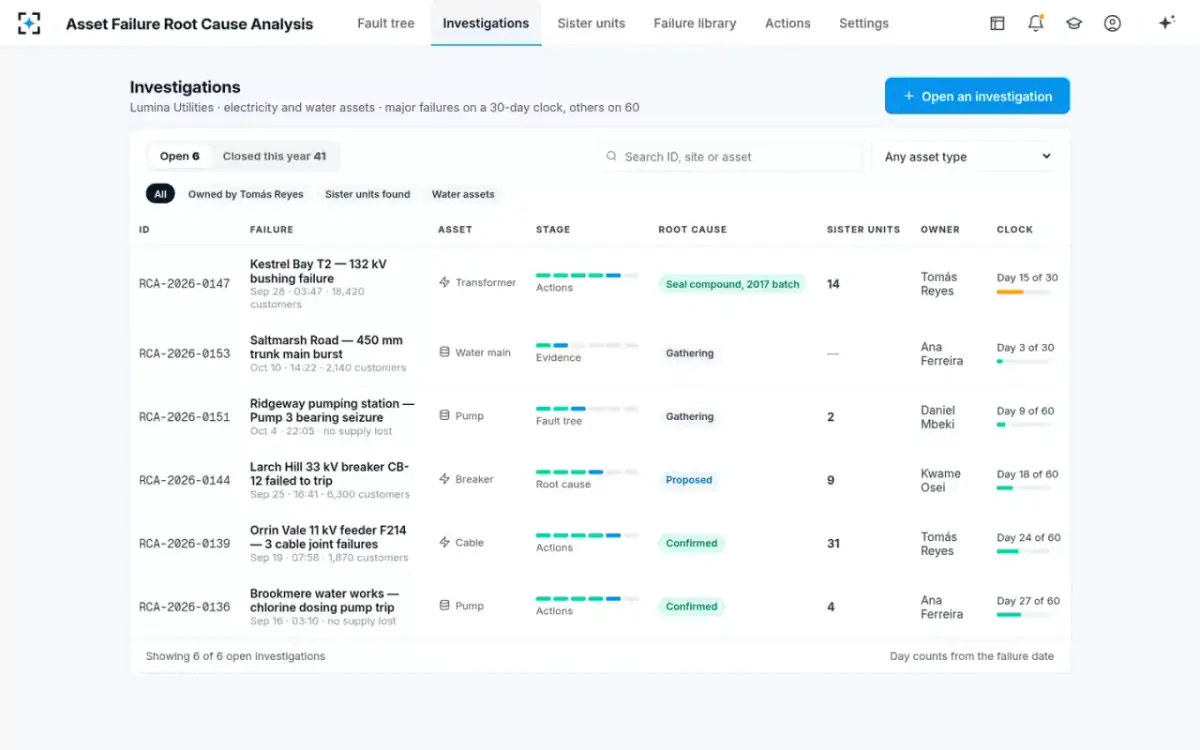Open the layout panel icon

(x=997, y=23)
